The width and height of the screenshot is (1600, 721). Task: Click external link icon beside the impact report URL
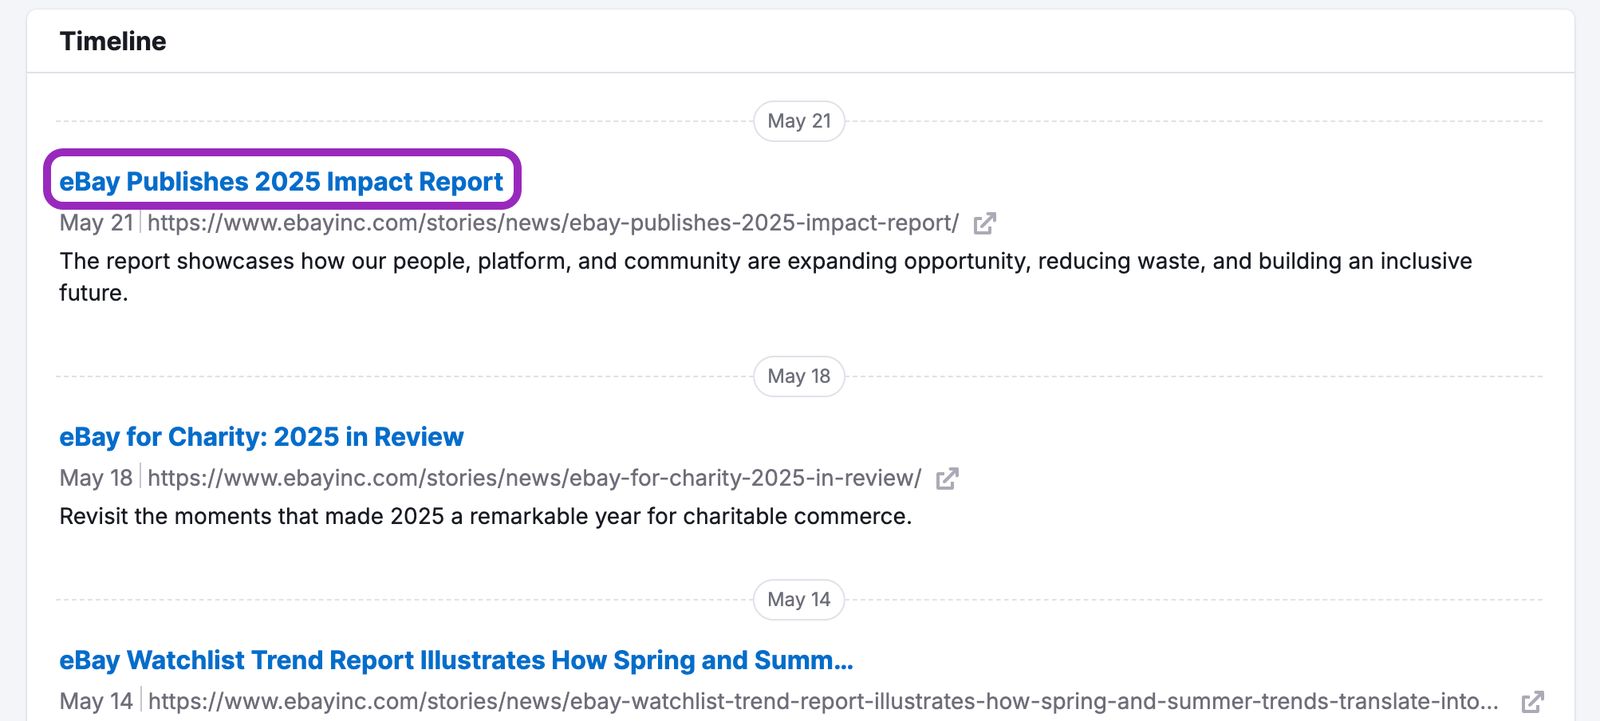pyautogui.click(x=985, y=223)
